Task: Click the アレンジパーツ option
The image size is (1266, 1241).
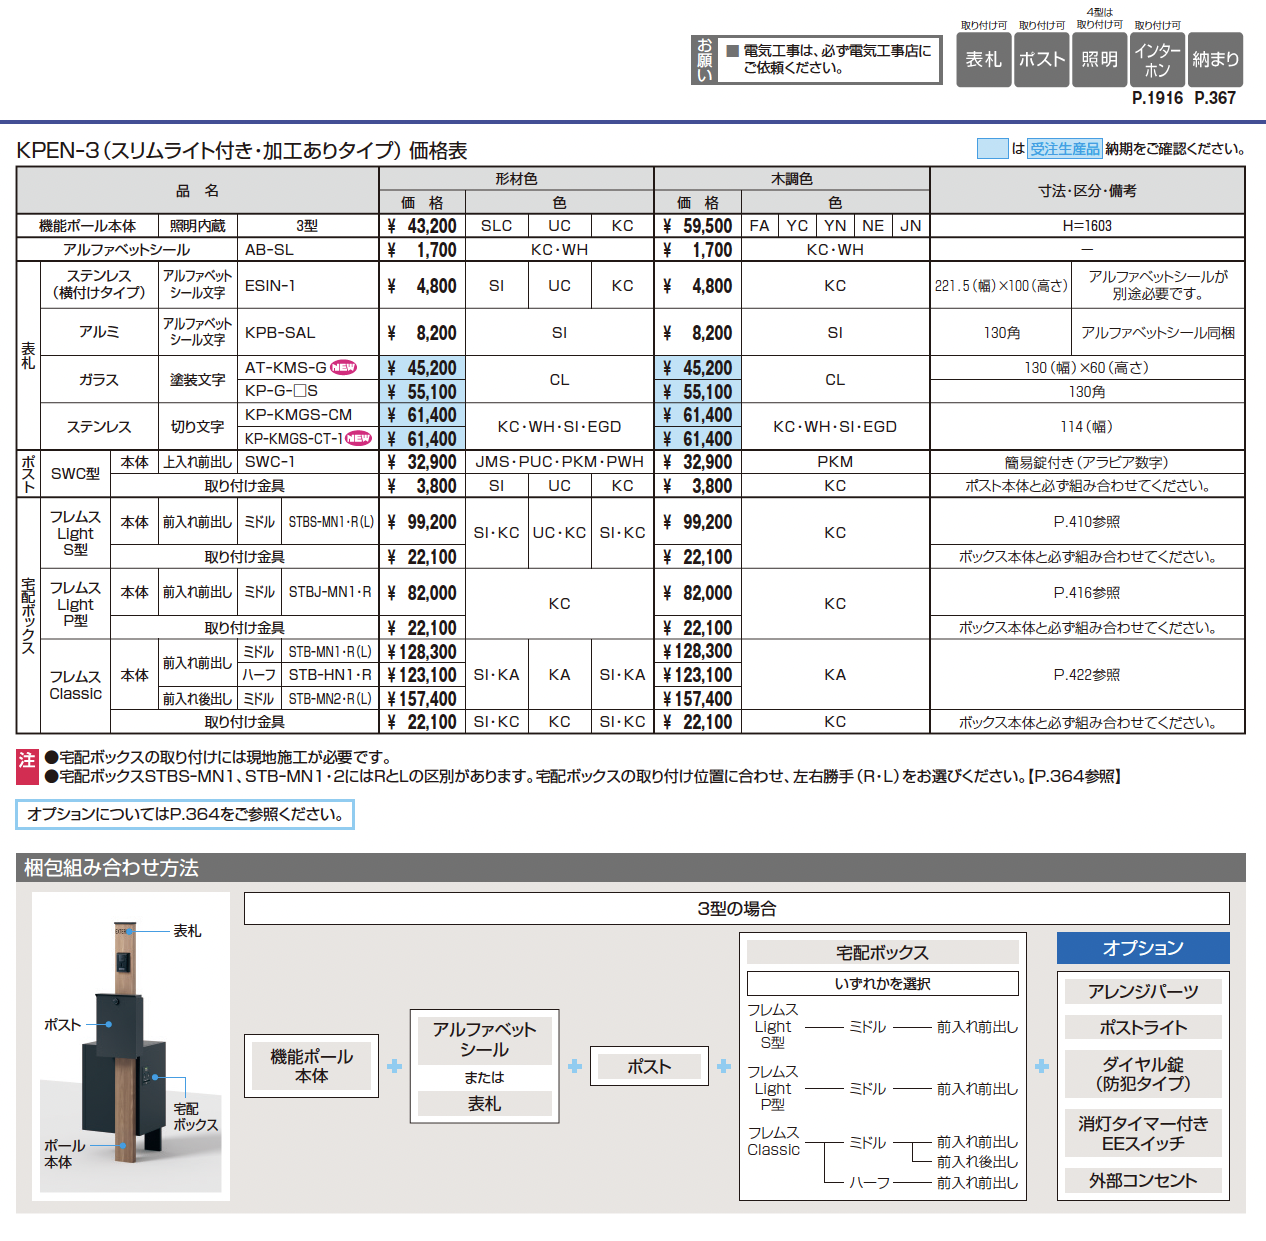Action: click(x=1143, y=991)
